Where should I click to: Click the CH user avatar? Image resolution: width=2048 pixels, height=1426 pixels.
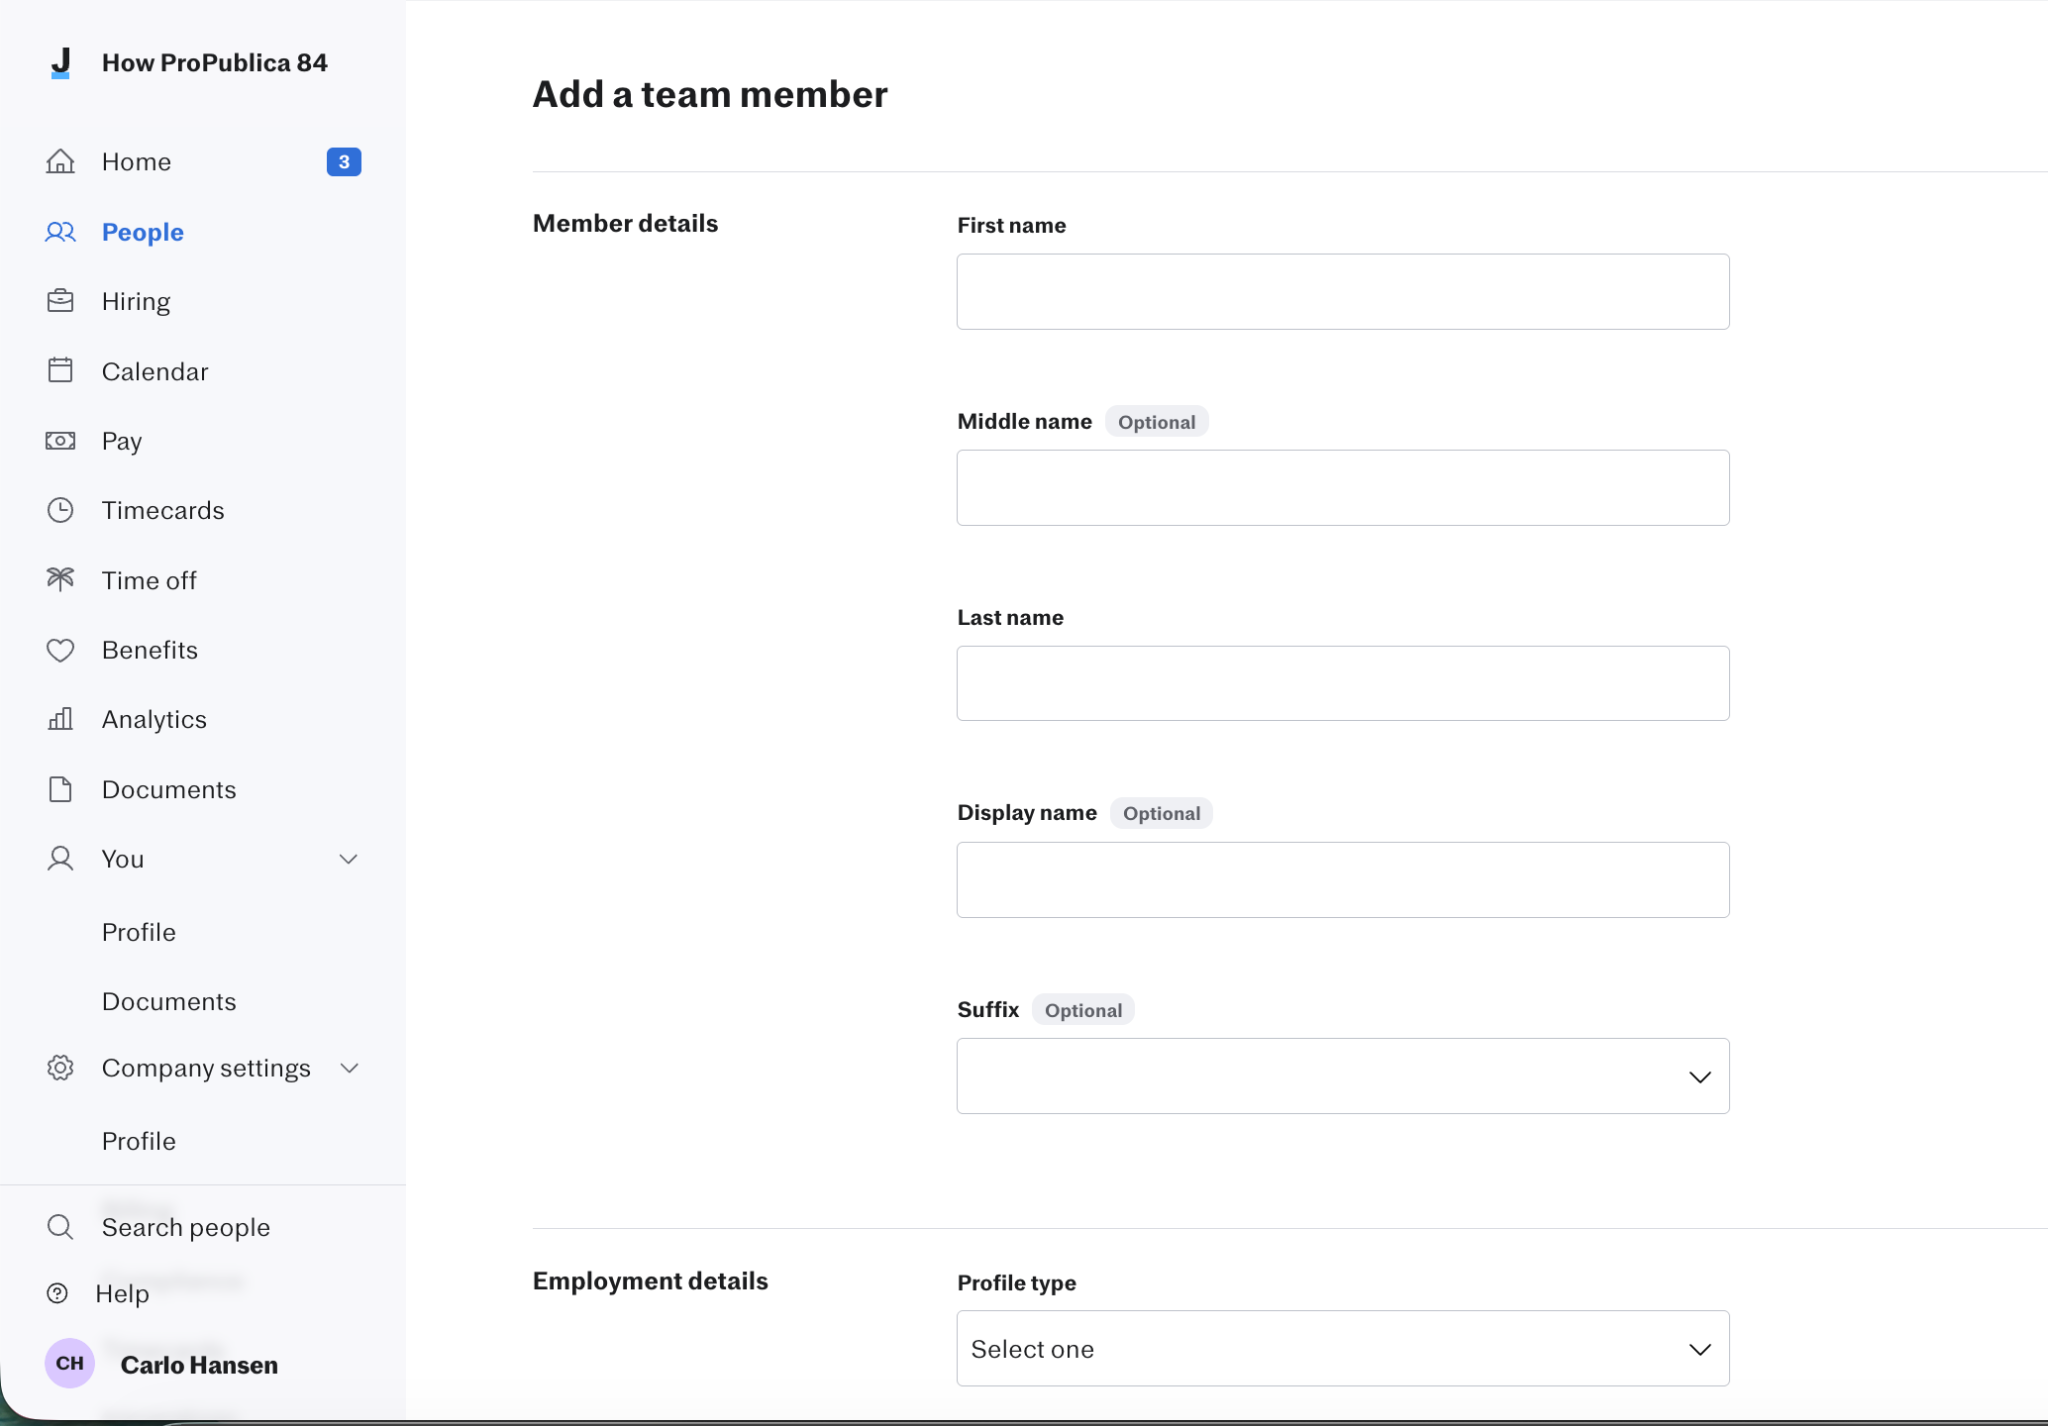(x=70, y=1364)
